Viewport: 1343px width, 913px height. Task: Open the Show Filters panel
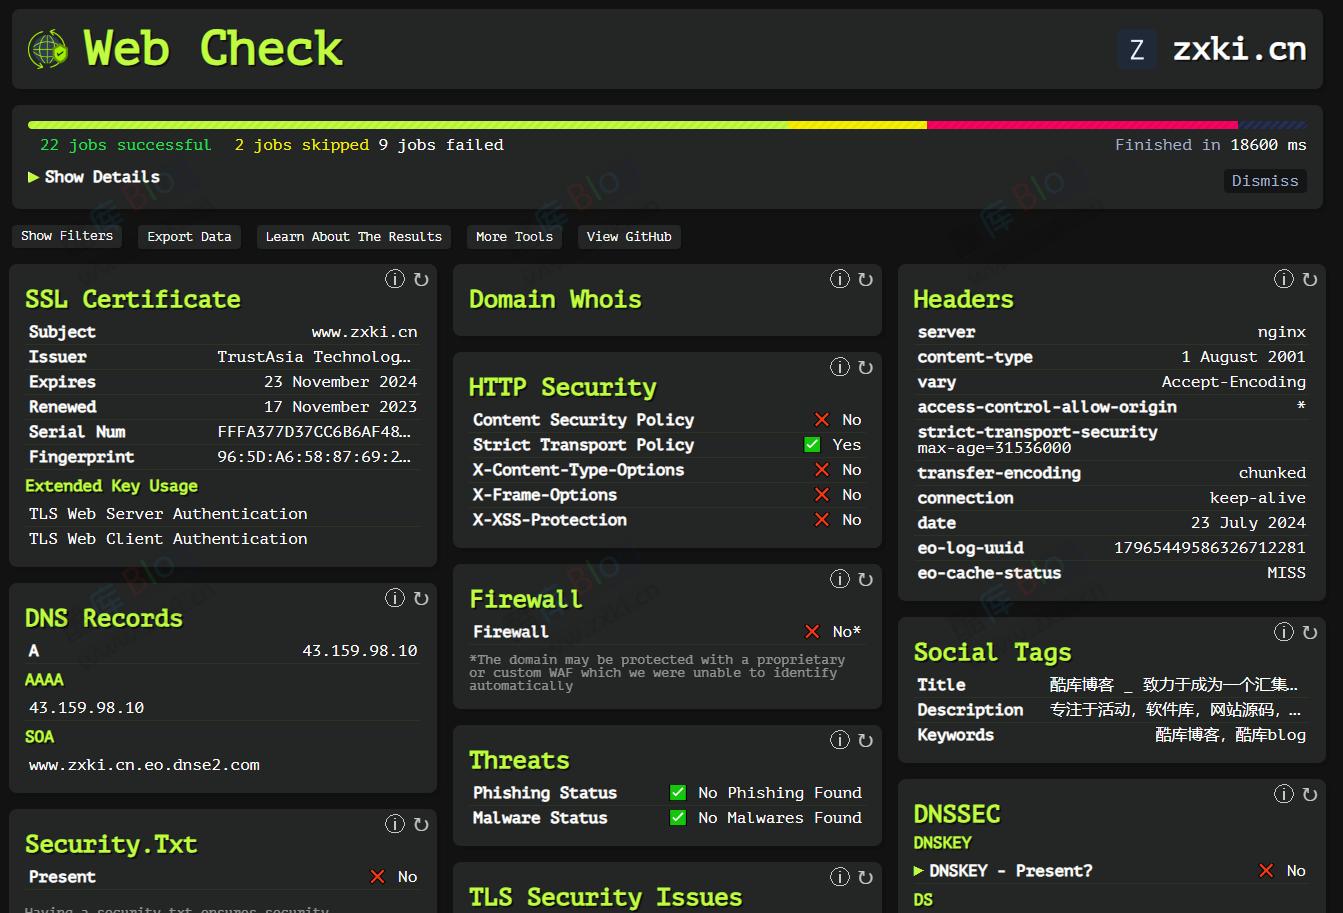coord(66,236)
